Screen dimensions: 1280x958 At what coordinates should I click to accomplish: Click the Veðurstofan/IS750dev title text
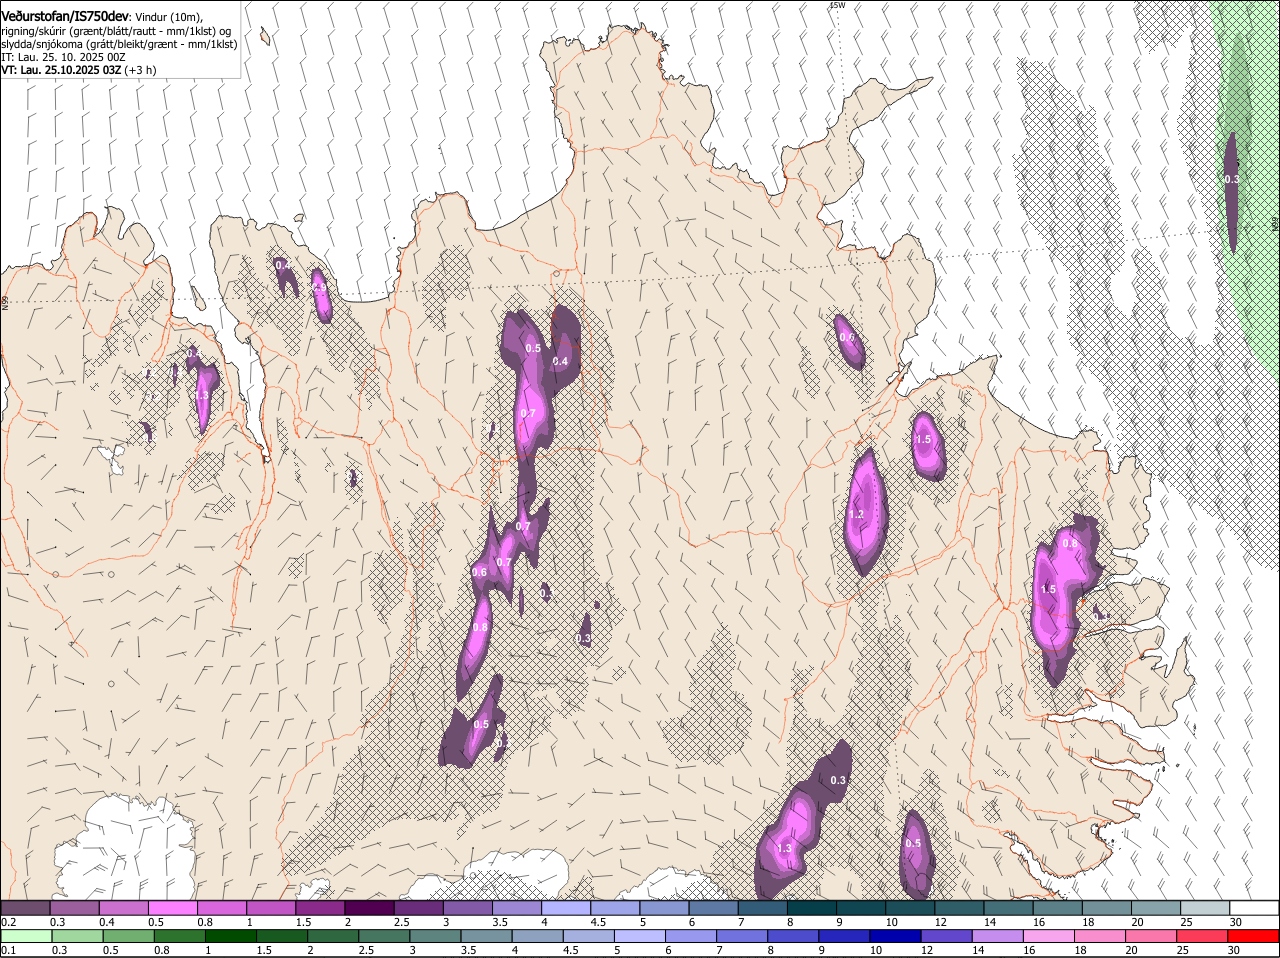click(x=65, y=16)
